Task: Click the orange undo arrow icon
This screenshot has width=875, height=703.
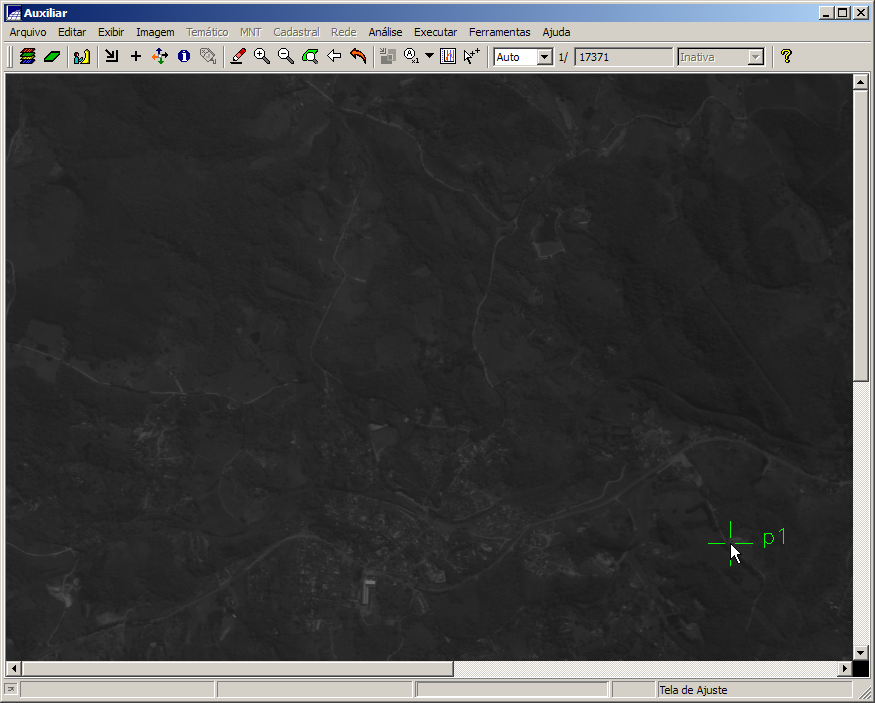Action: pyautogui.click(x=358, y=57)
